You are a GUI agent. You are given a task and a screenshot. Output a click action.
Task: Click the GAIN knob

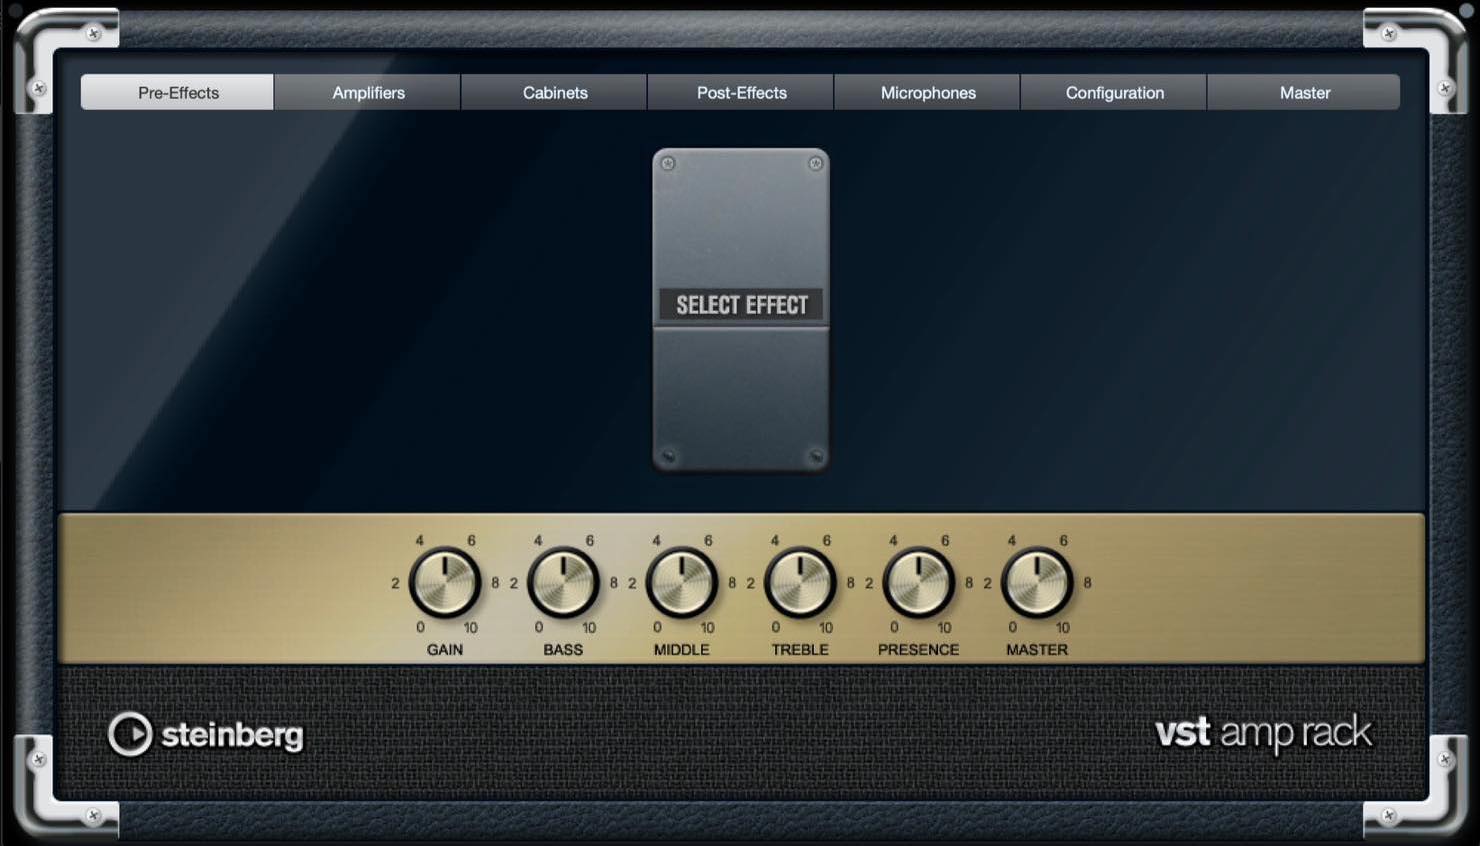click(x=445, y=583)
